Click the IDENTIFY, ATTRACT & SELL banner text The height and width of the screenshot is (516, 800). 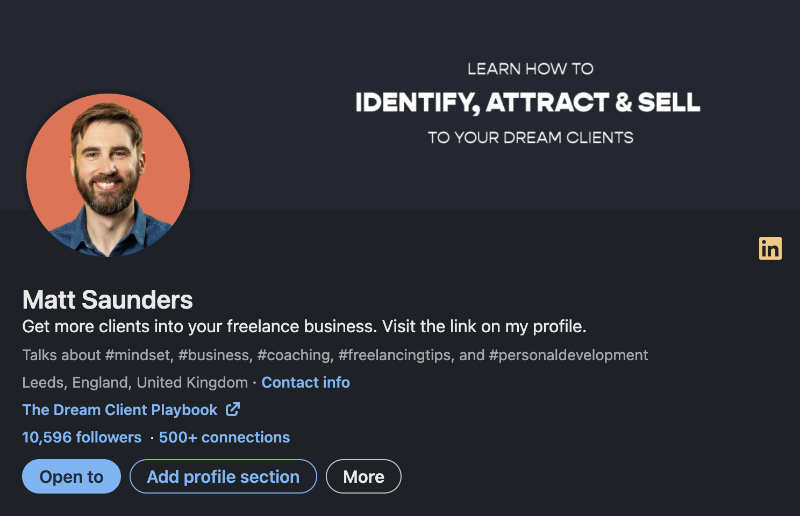(528, 103)
